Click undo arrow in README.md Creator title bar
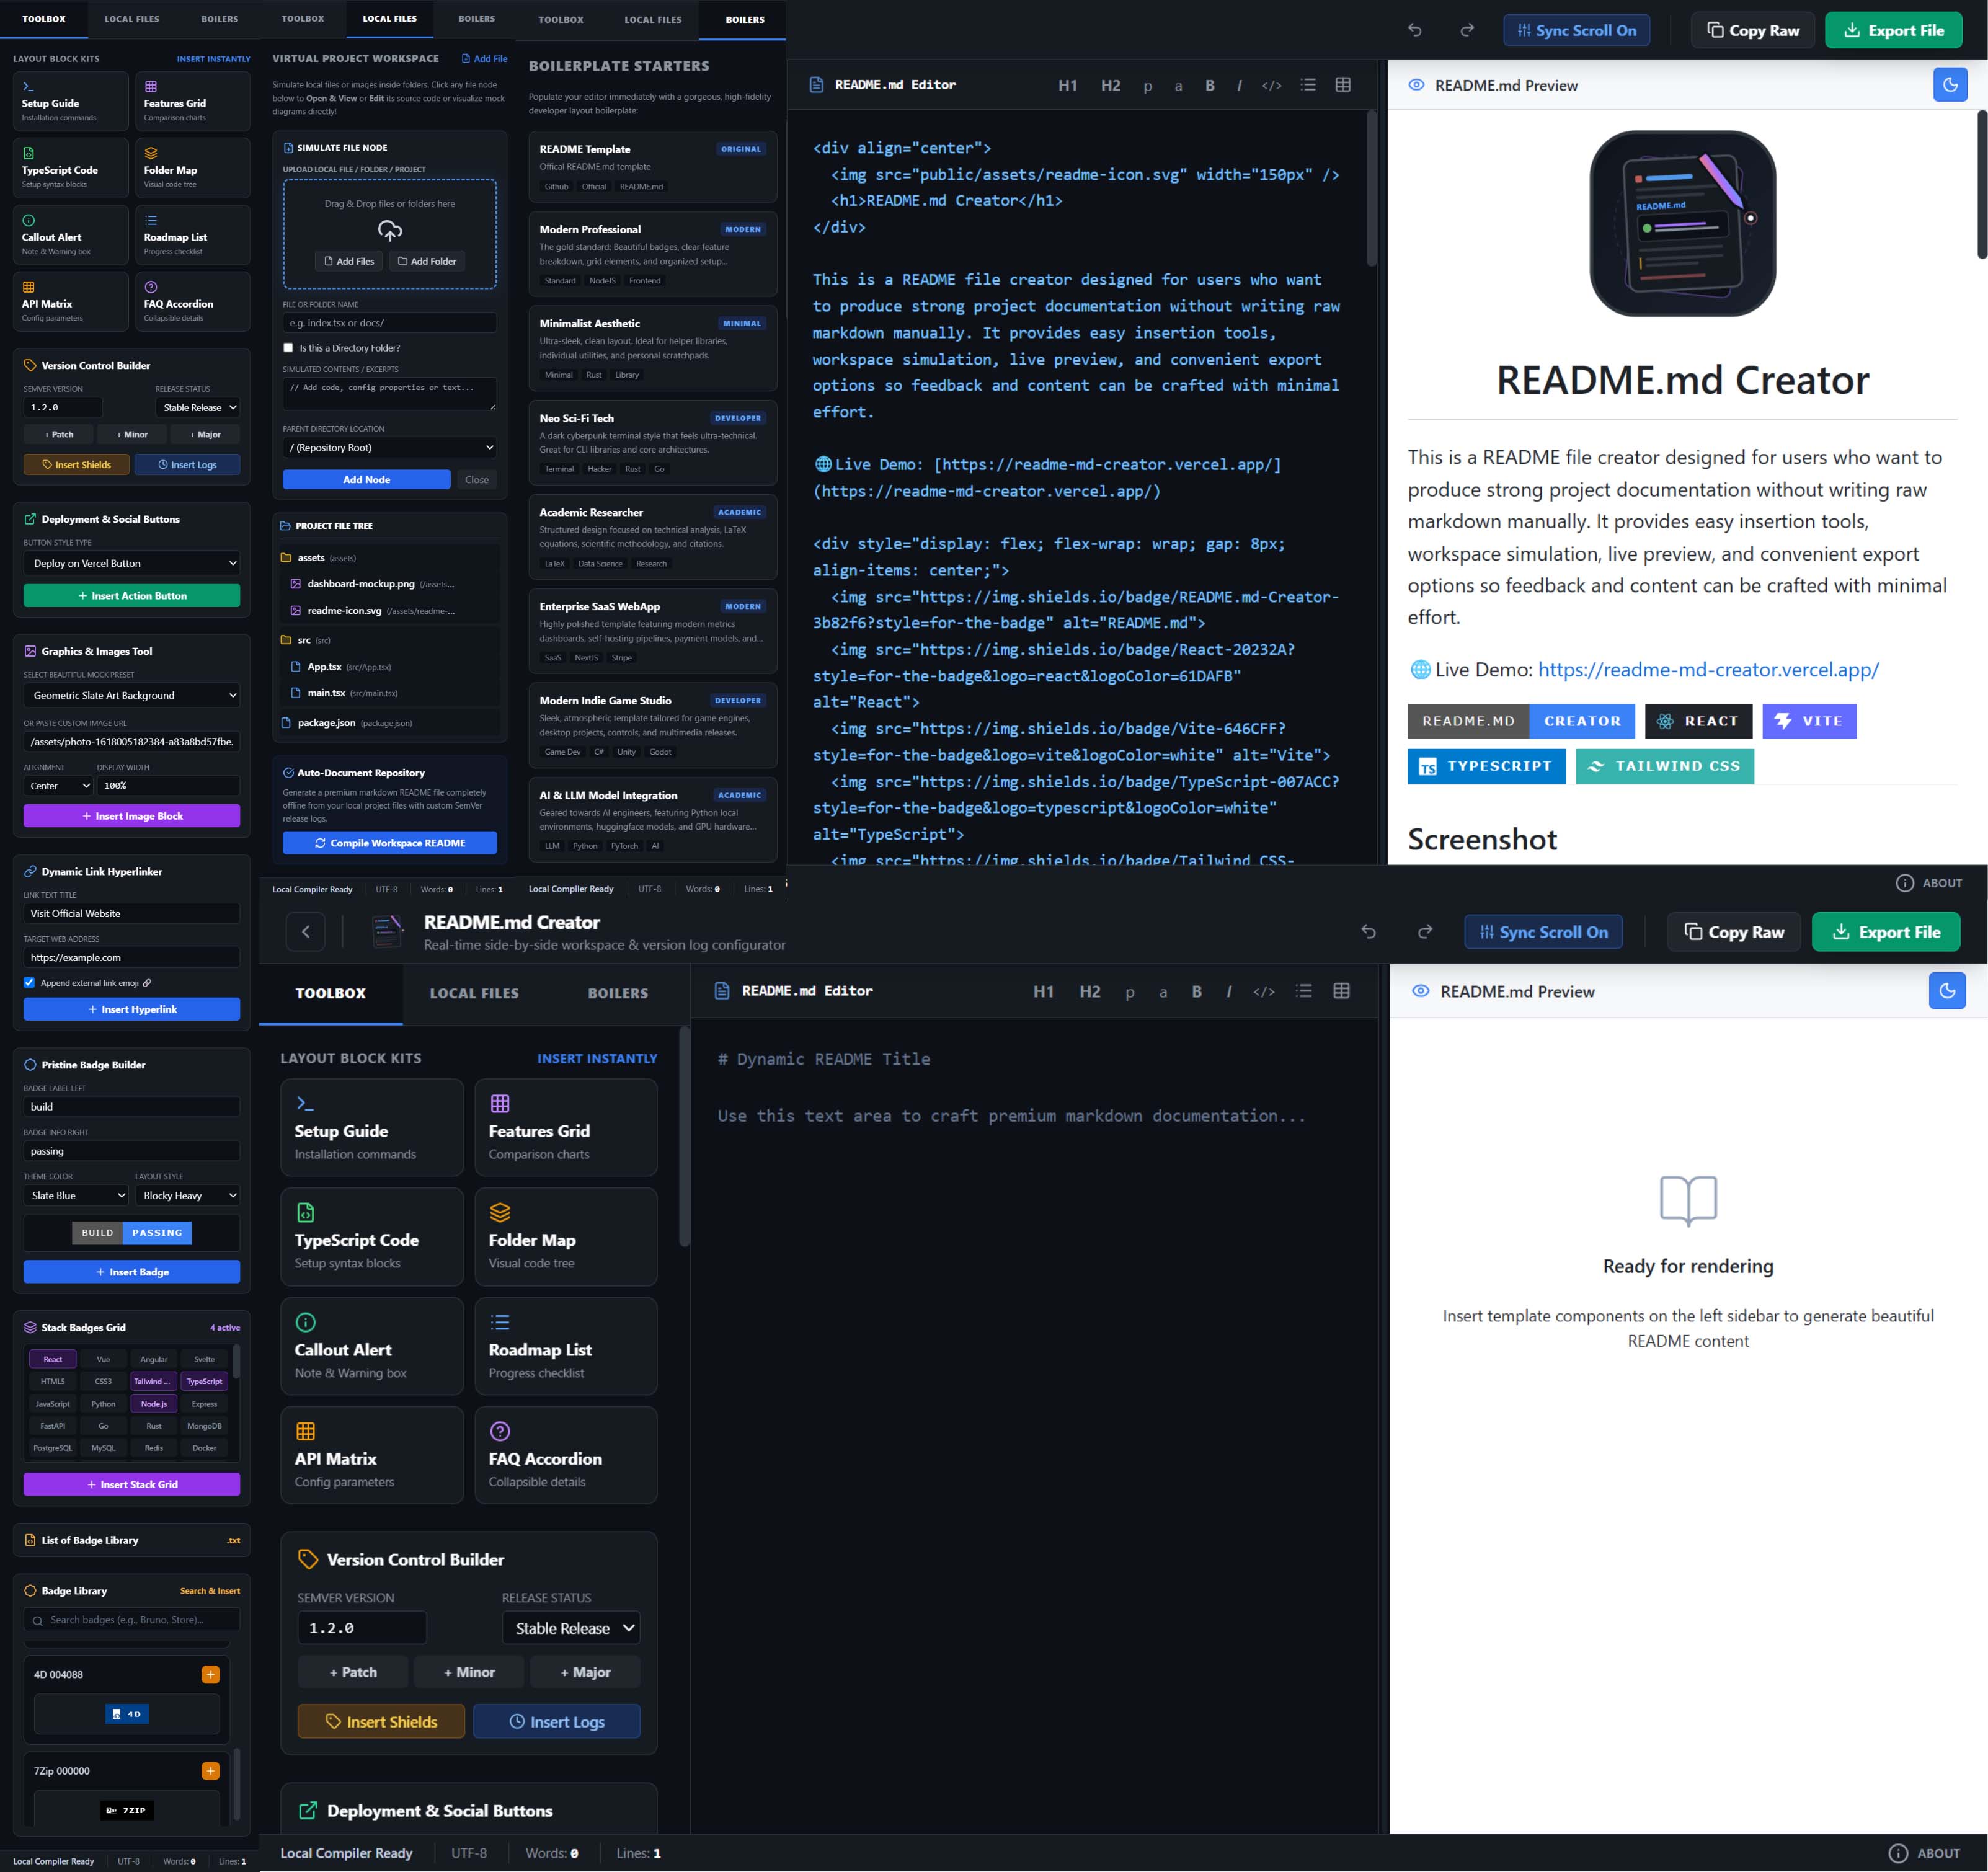The width and height of the screenshot is (1988, 1872). pyautogui.click(x=1369, y=932)
